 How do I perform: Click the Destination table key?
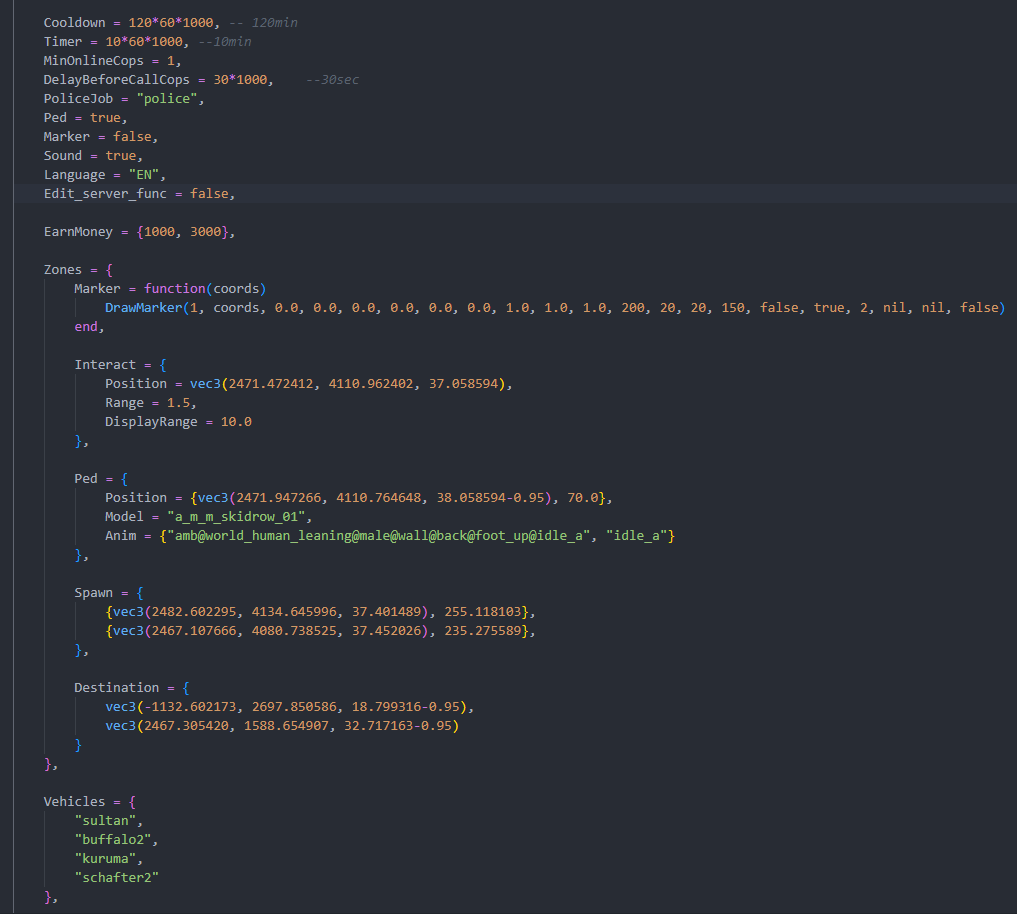pos(117,687)
